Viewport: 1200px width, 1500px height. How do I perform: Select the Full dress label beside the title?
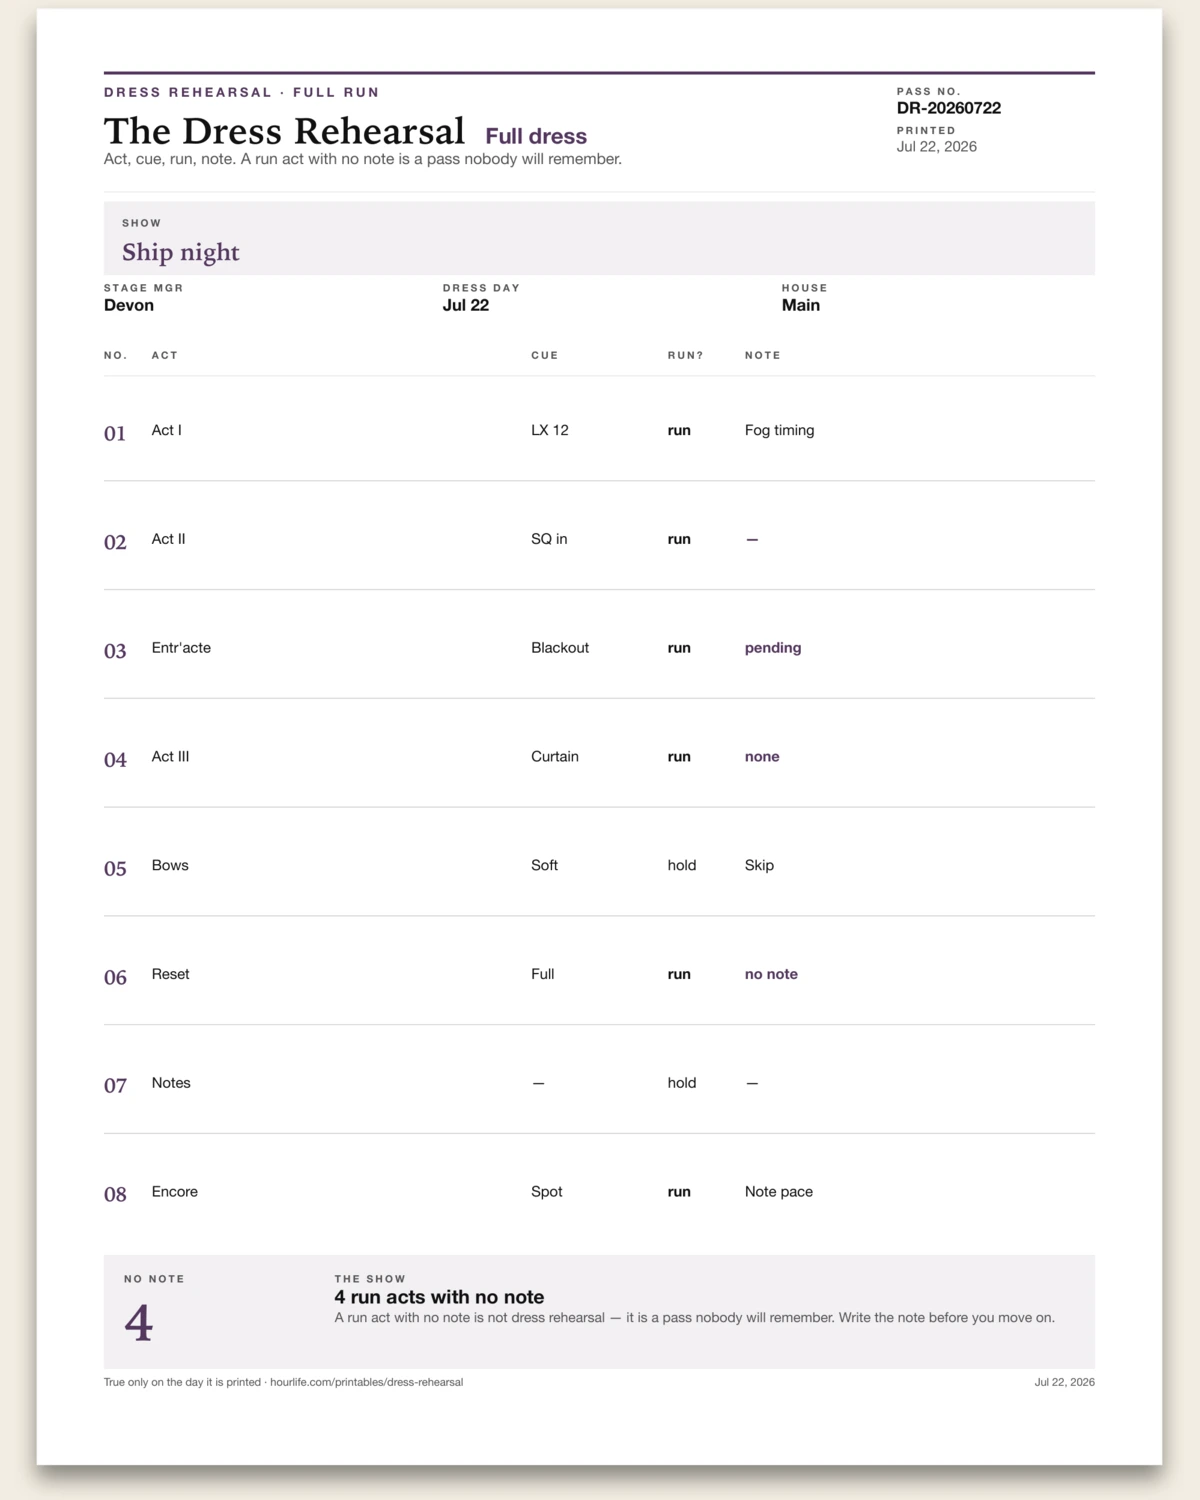pos(536,136)
